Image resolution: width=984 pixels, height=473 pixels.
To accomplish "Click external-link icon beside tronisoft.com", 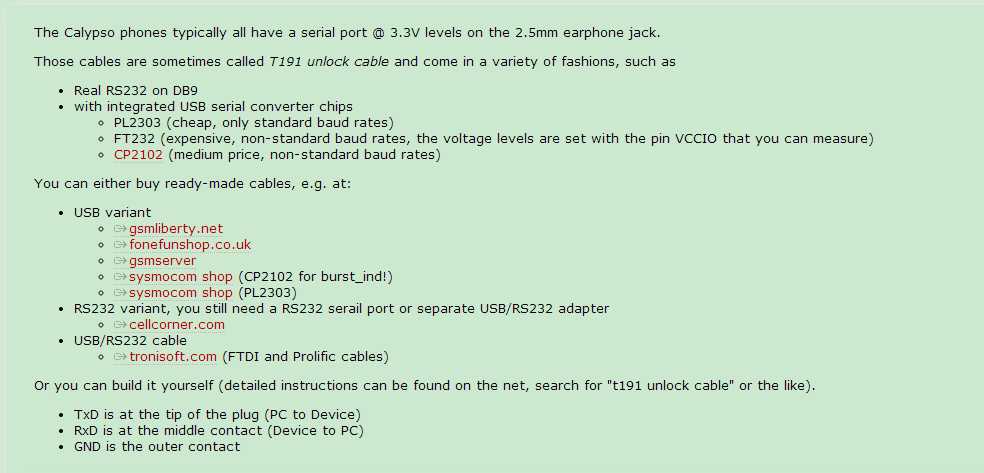I will coord(120,357).
